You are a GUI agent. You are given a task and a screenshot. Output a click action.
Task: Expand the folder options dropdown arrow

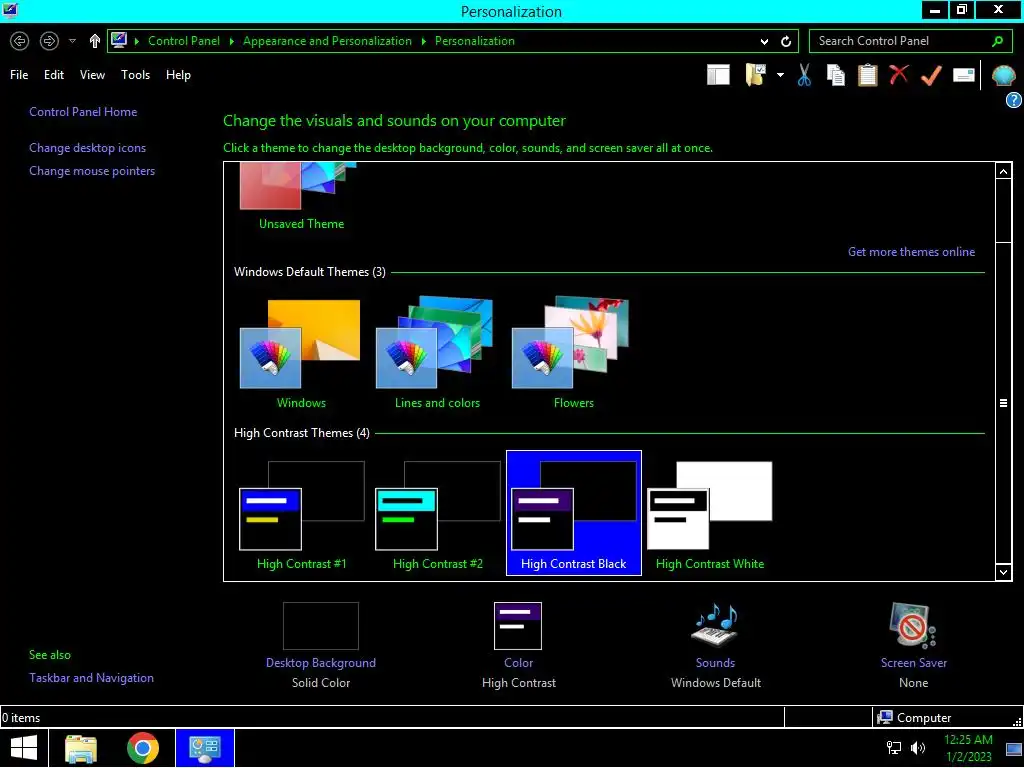[780, 75]
